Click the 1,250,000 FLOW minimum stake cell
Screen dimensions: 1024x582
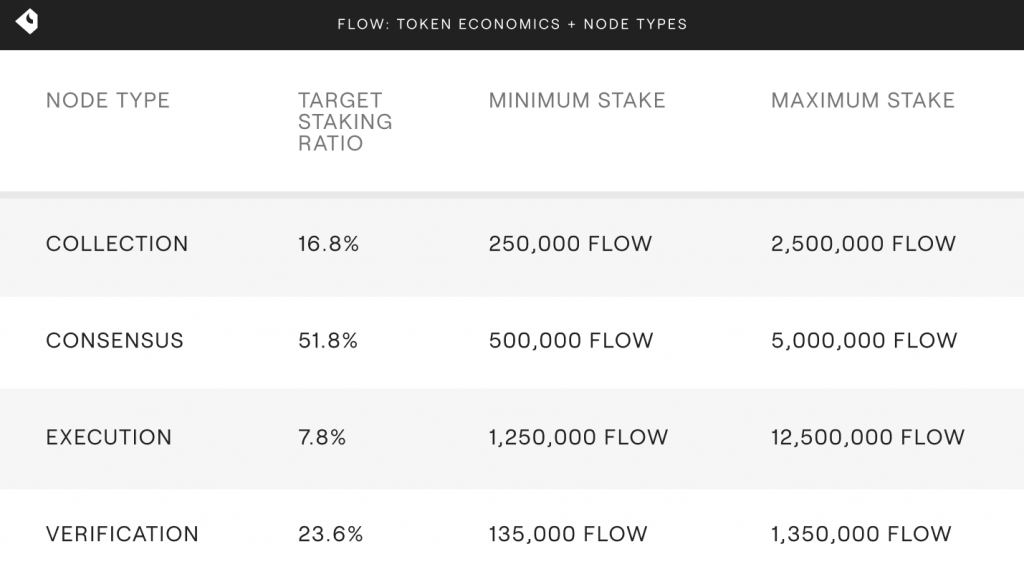click(579, 437)
